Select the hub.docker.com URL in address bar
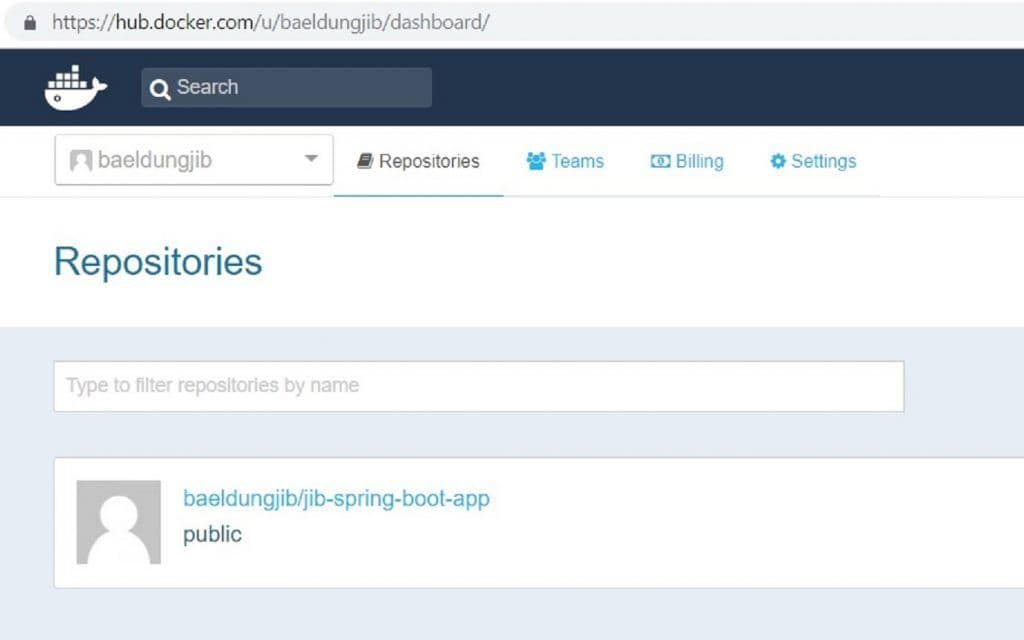Image resolution: width=1024 pixels, height=640 pixels. [x=270, y=22]
